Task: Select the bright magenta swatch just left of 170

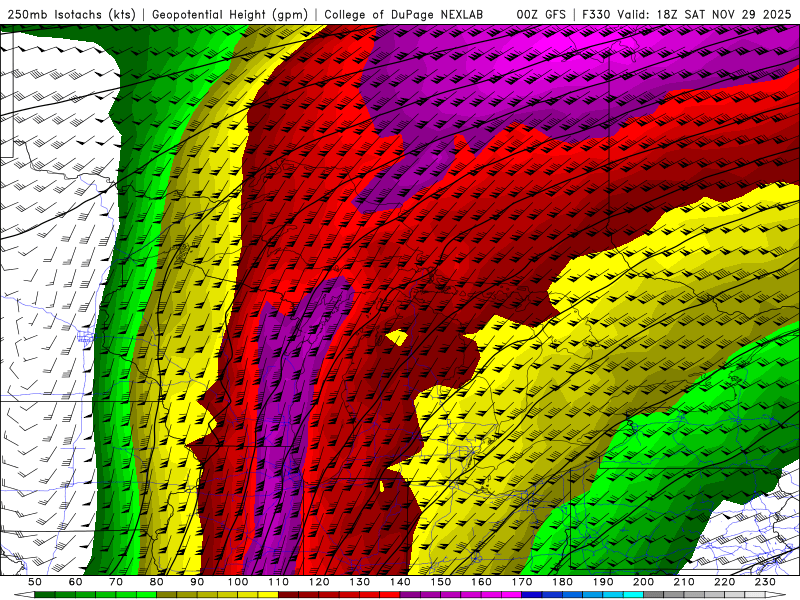Action: coord(512,595)
